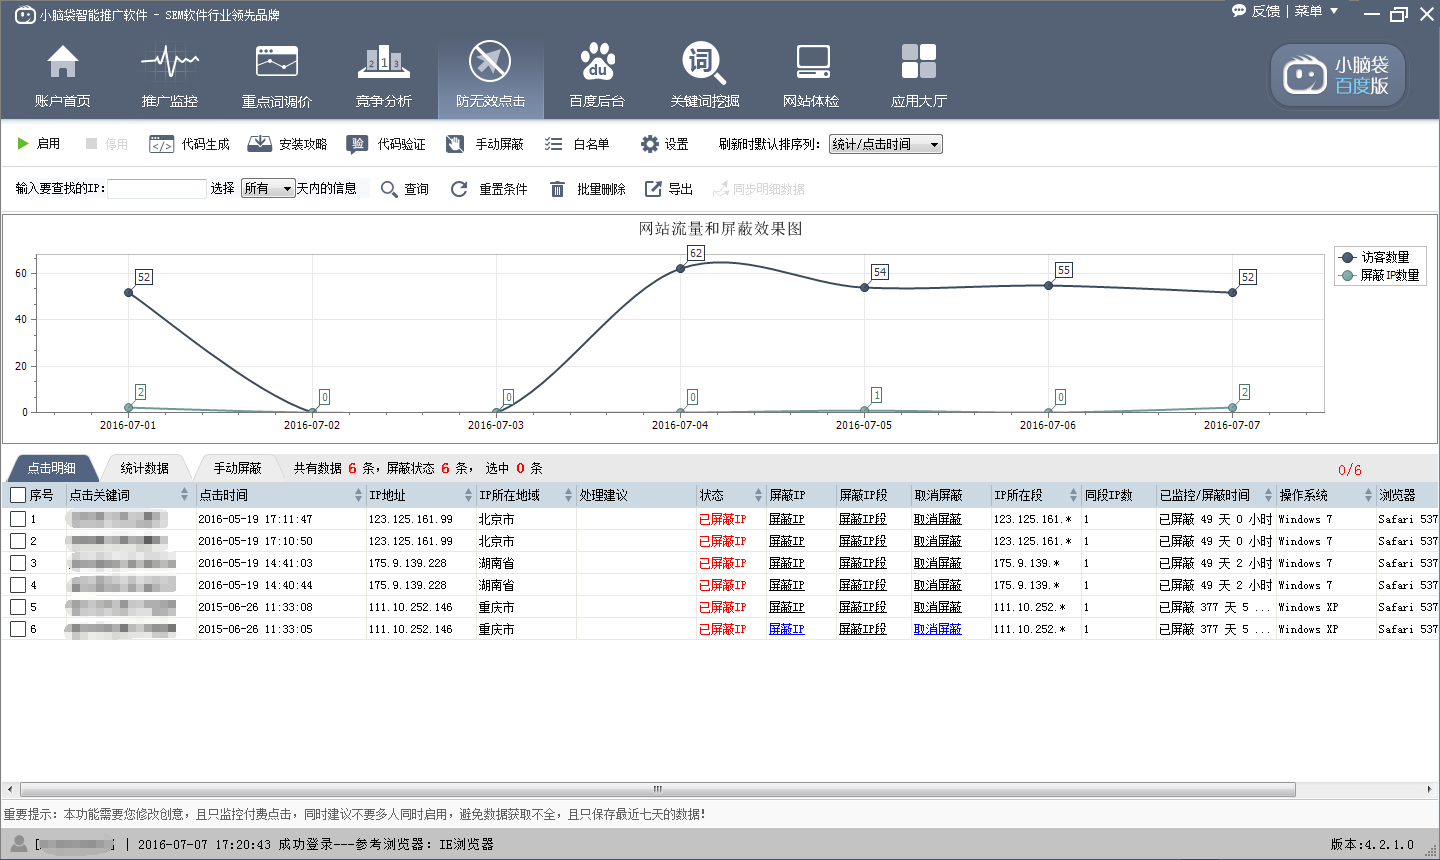Open the 菜单 dropdown in title bar

1315,11
